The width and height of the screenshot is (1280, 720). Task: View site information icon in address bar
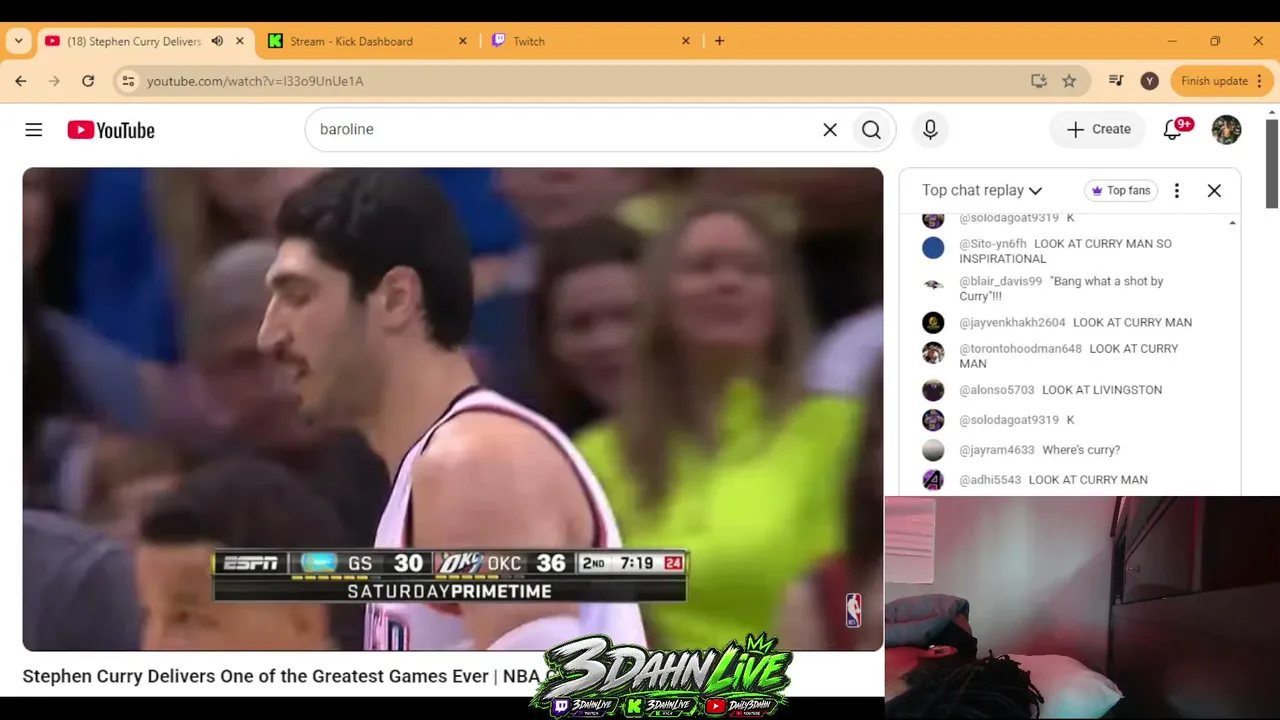(128, 81)
